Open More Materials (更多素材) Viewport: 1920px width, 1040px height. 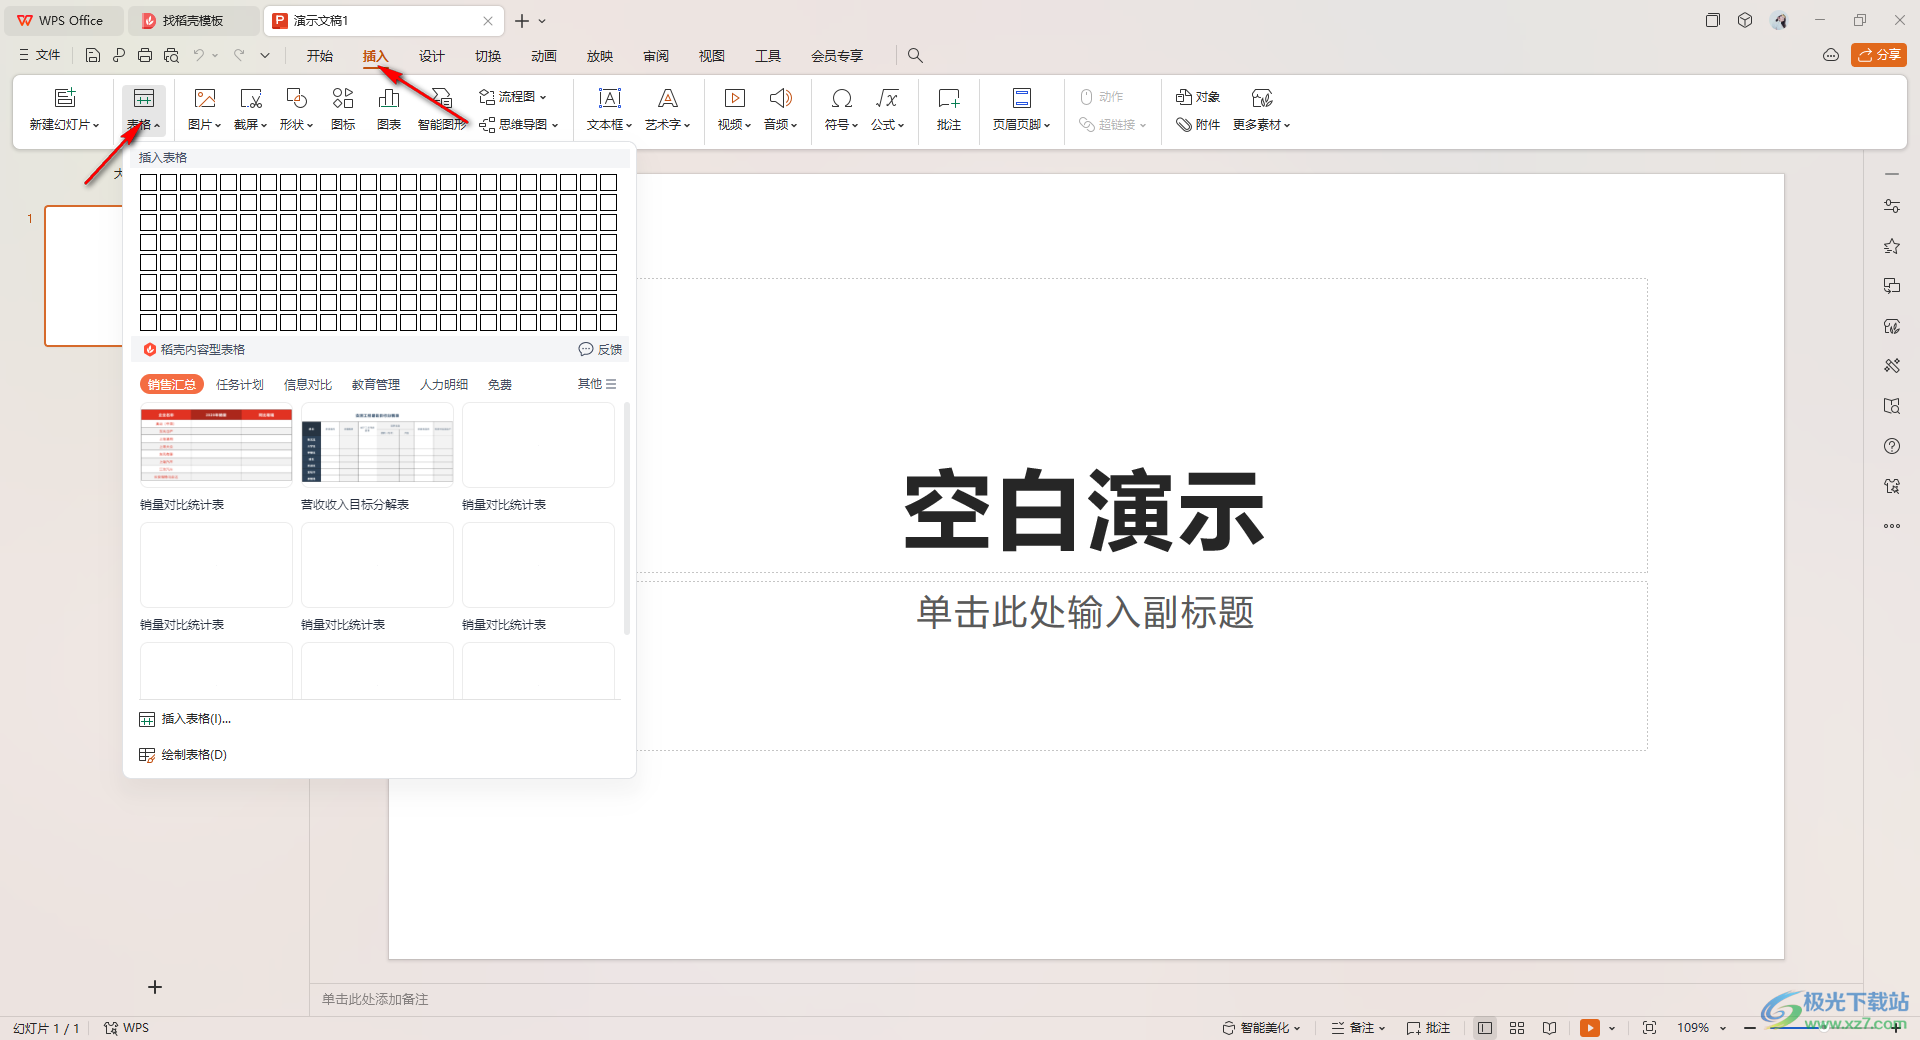(x=1262, y=109)
